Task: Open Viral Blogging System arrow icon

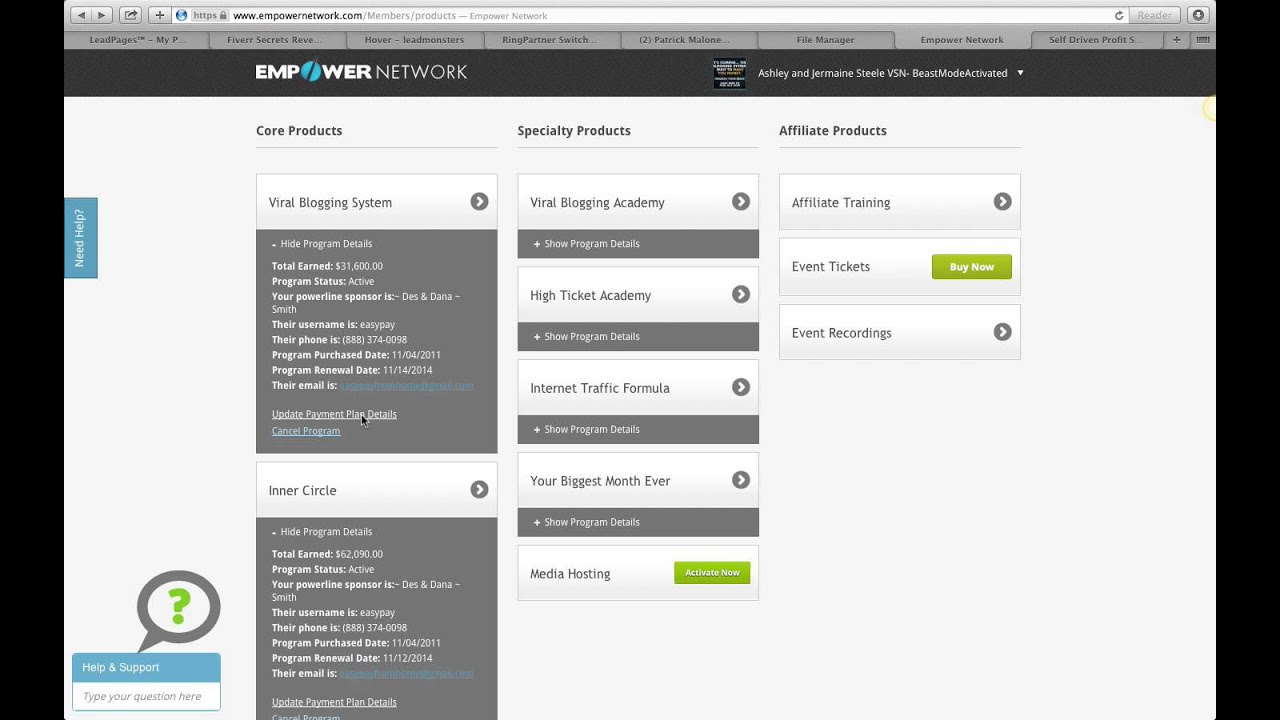Action: [479, 201]
